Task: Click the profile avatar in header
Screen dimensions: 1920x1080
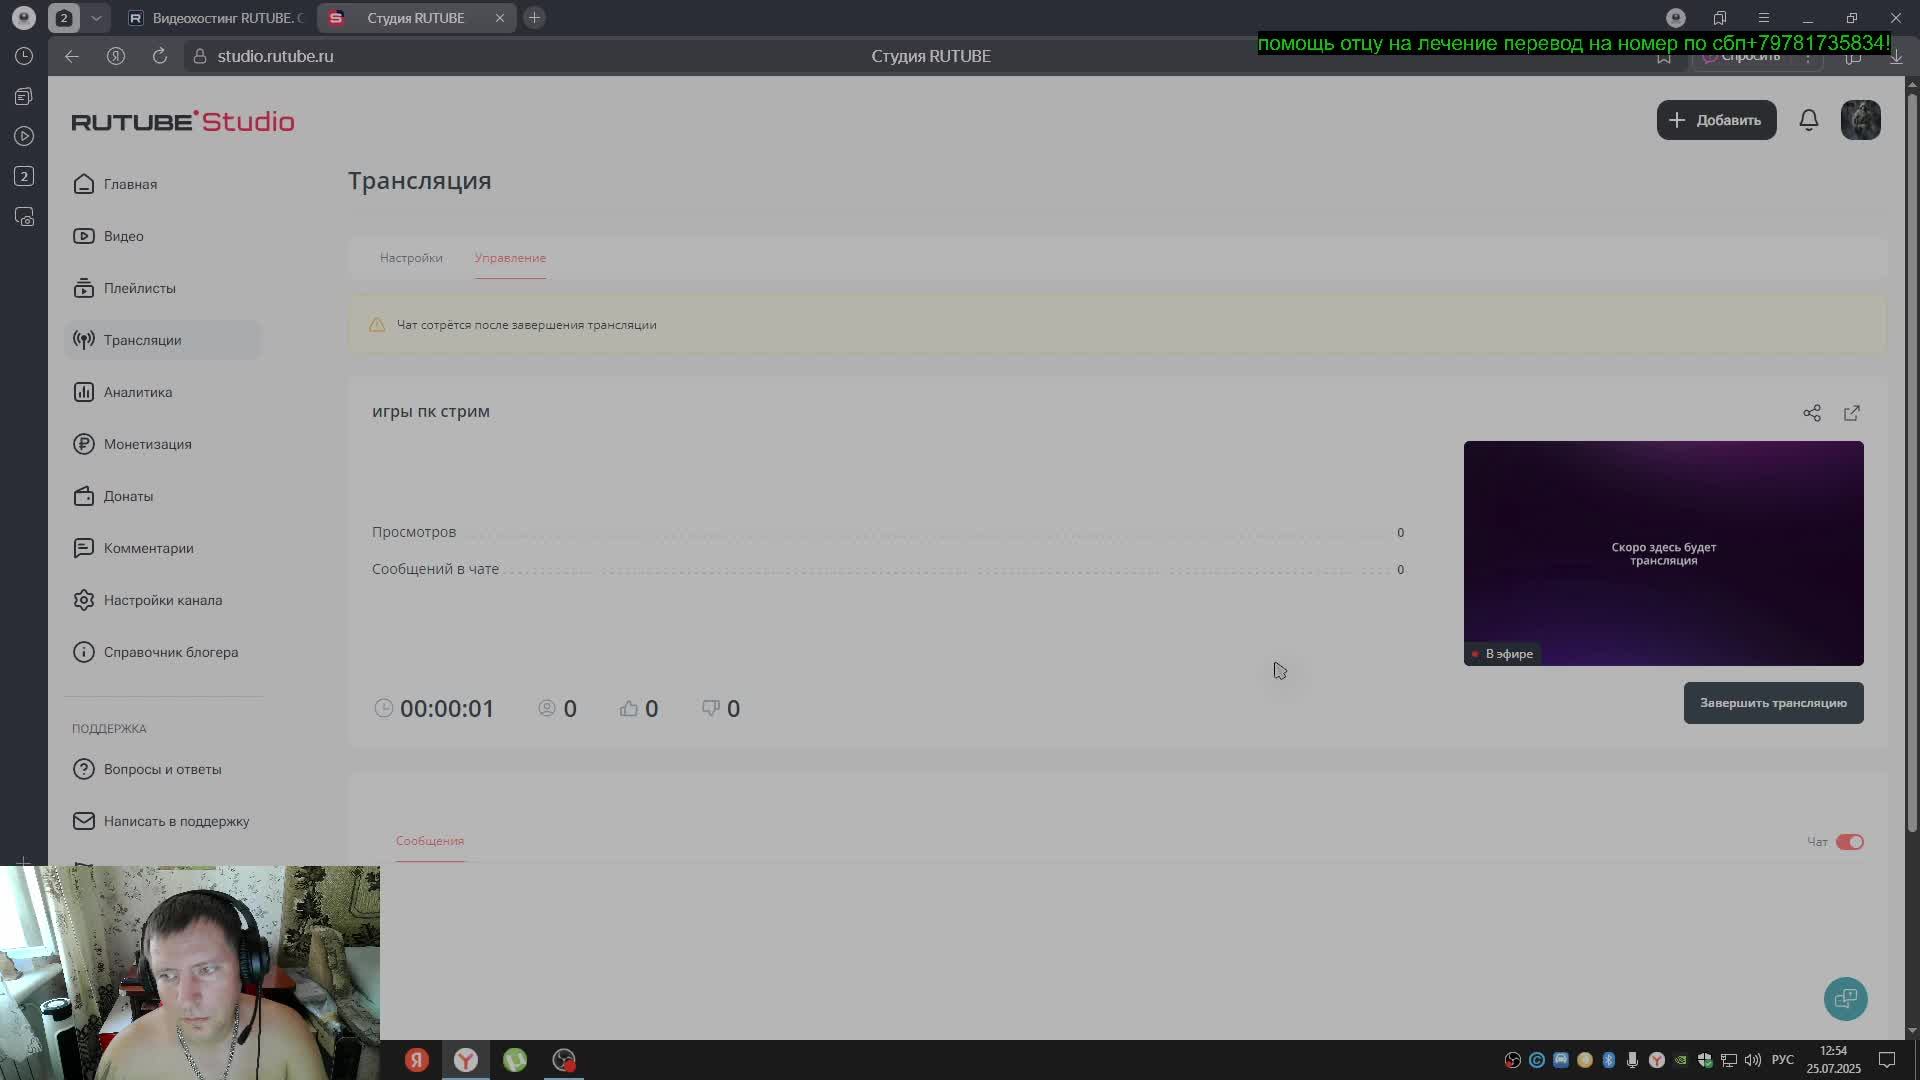Action: (x=1860, y=120)
